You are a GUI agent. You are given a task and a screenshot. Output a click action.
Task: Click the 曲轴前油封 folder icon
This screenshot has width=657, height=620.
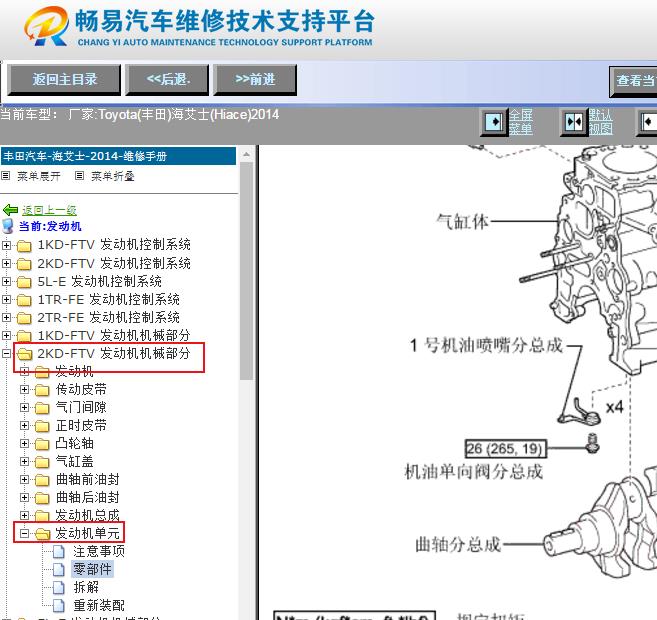coord(42,480)
